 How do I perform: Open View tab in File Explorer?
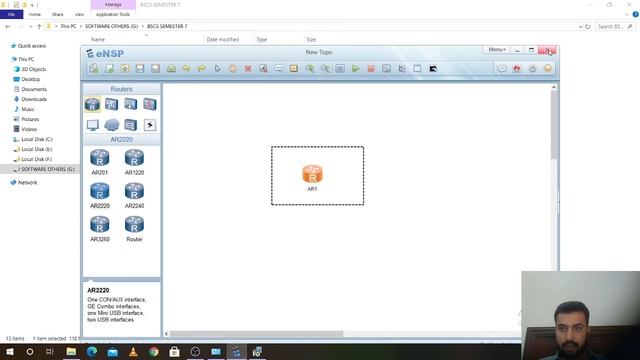click(79, 14)
